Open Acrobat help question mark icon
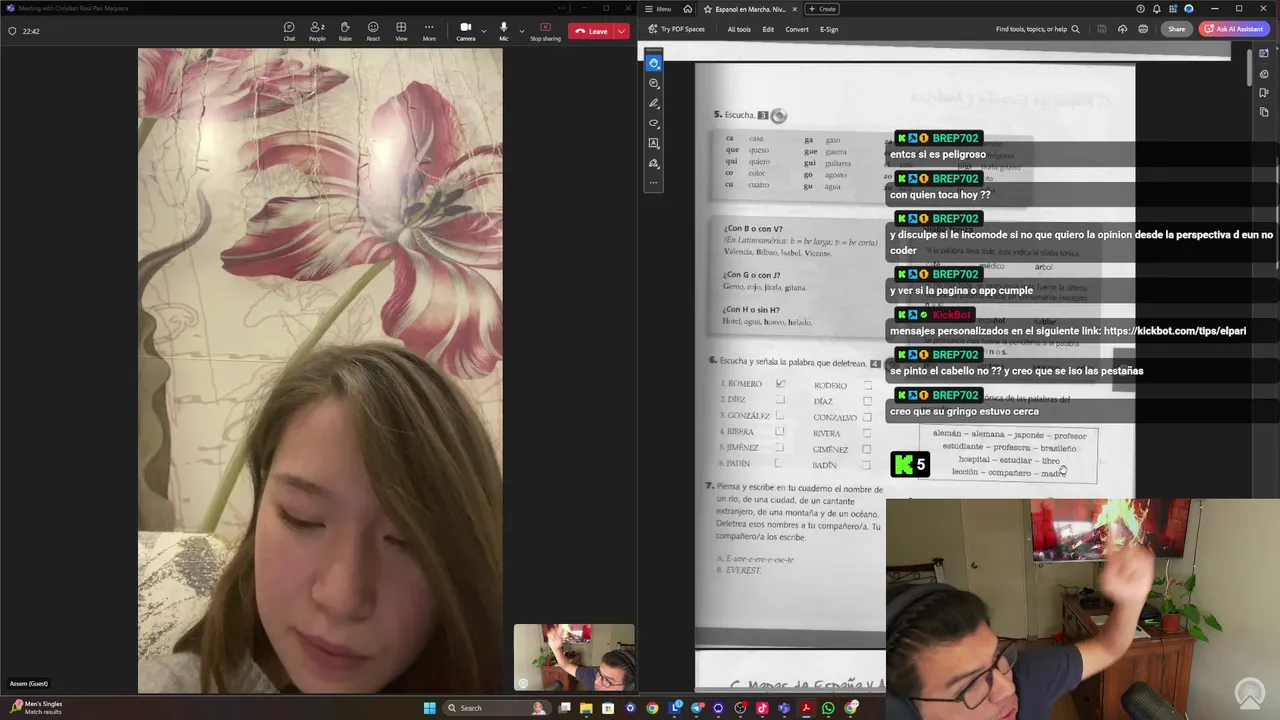 tap(1140, 9)
